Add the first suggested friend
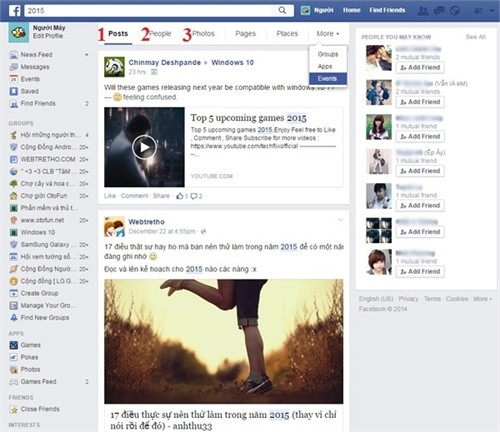Viewport: 500px width, 433px height. click(x=420, y=67)
